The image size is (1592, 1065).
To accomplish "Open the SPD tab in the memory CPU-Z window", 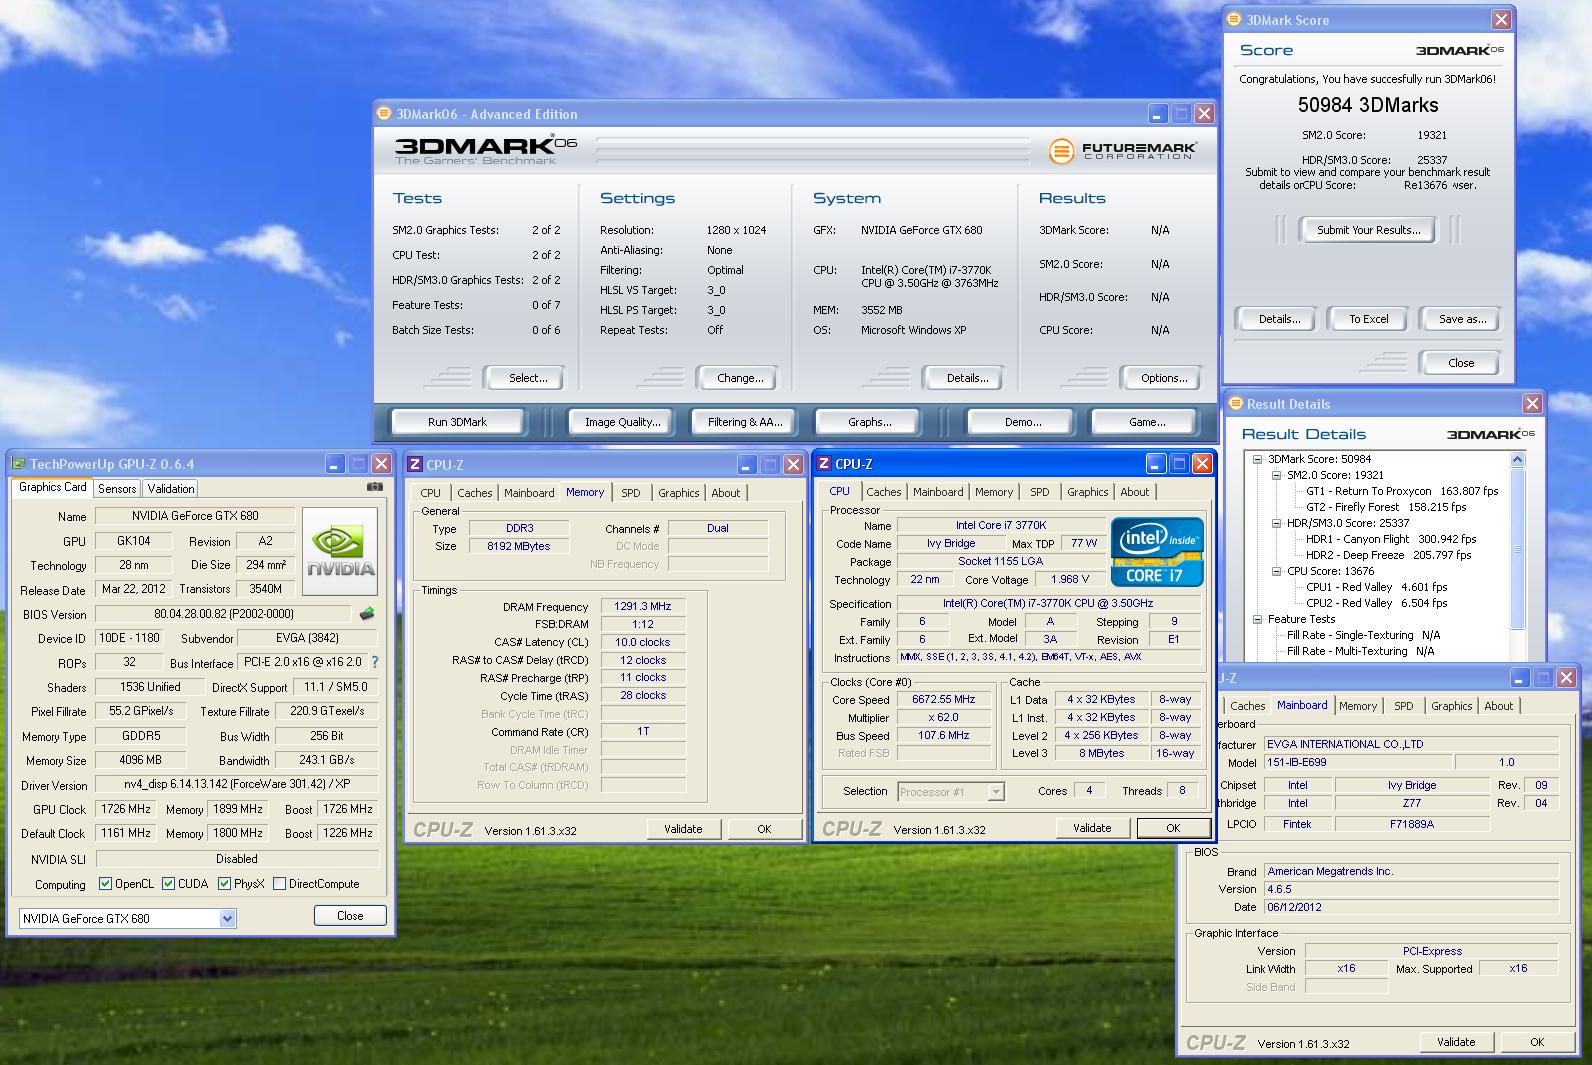I will [630, 493].
